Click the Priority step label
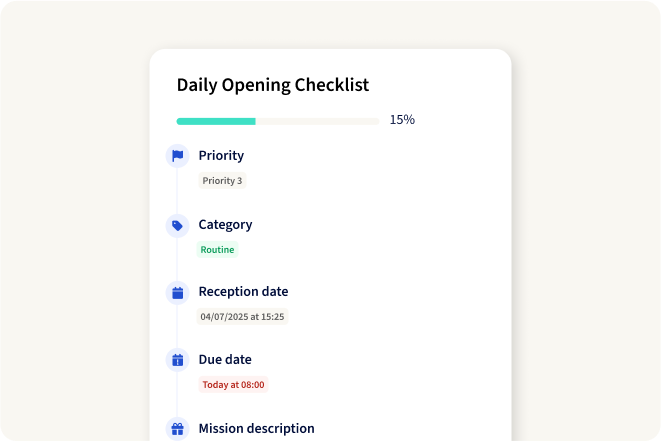661x441 pixels. coord(221,156)
